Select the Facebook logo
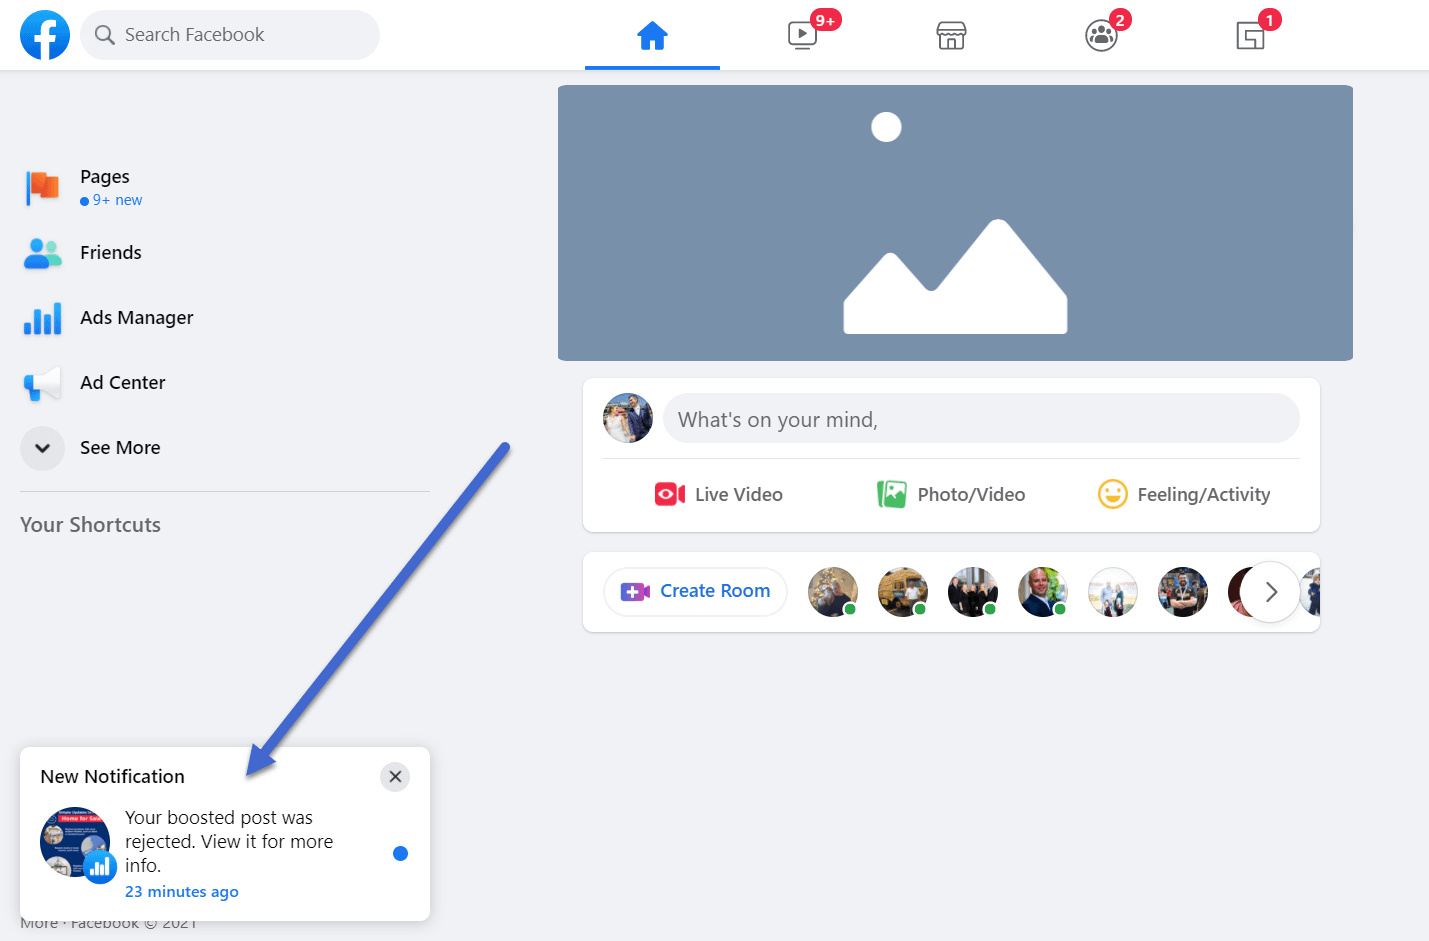 [x=44, y=34]
